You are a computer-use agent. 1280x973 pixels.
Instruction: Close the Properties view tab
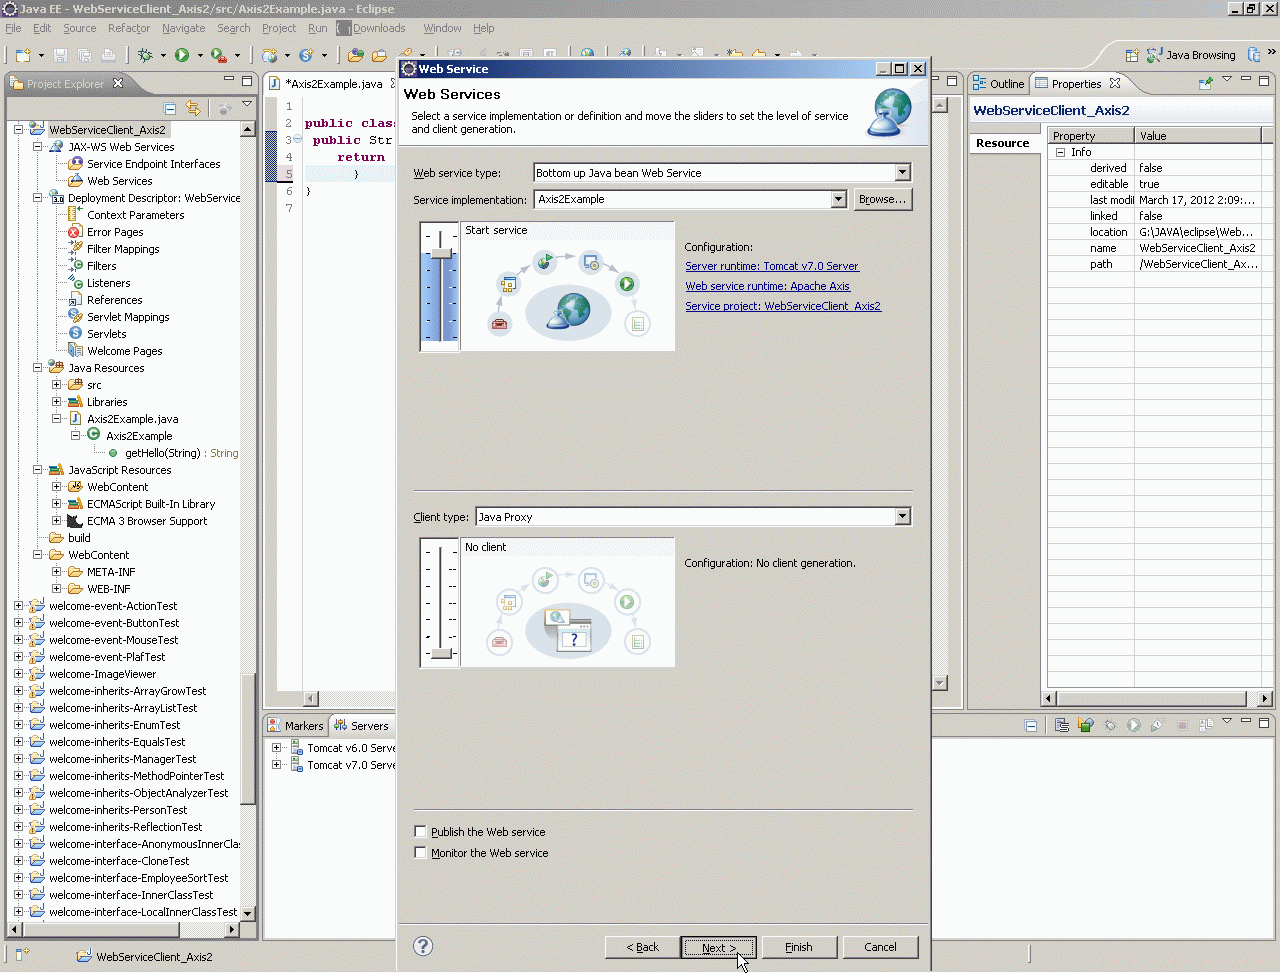coord(1115,83)
